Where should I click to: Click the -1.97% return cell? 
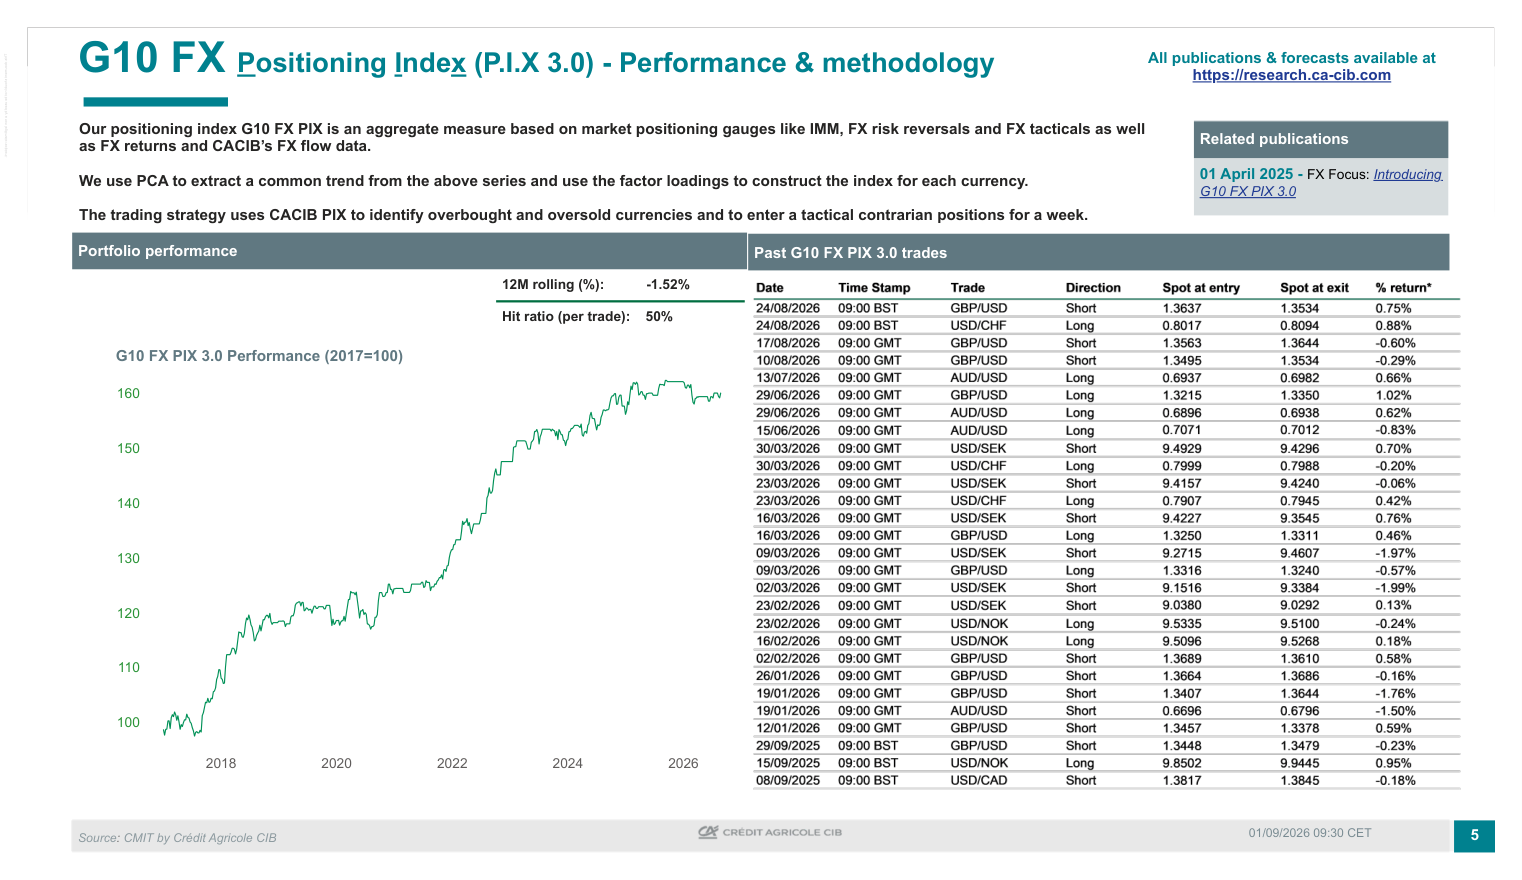point(1395,553)
